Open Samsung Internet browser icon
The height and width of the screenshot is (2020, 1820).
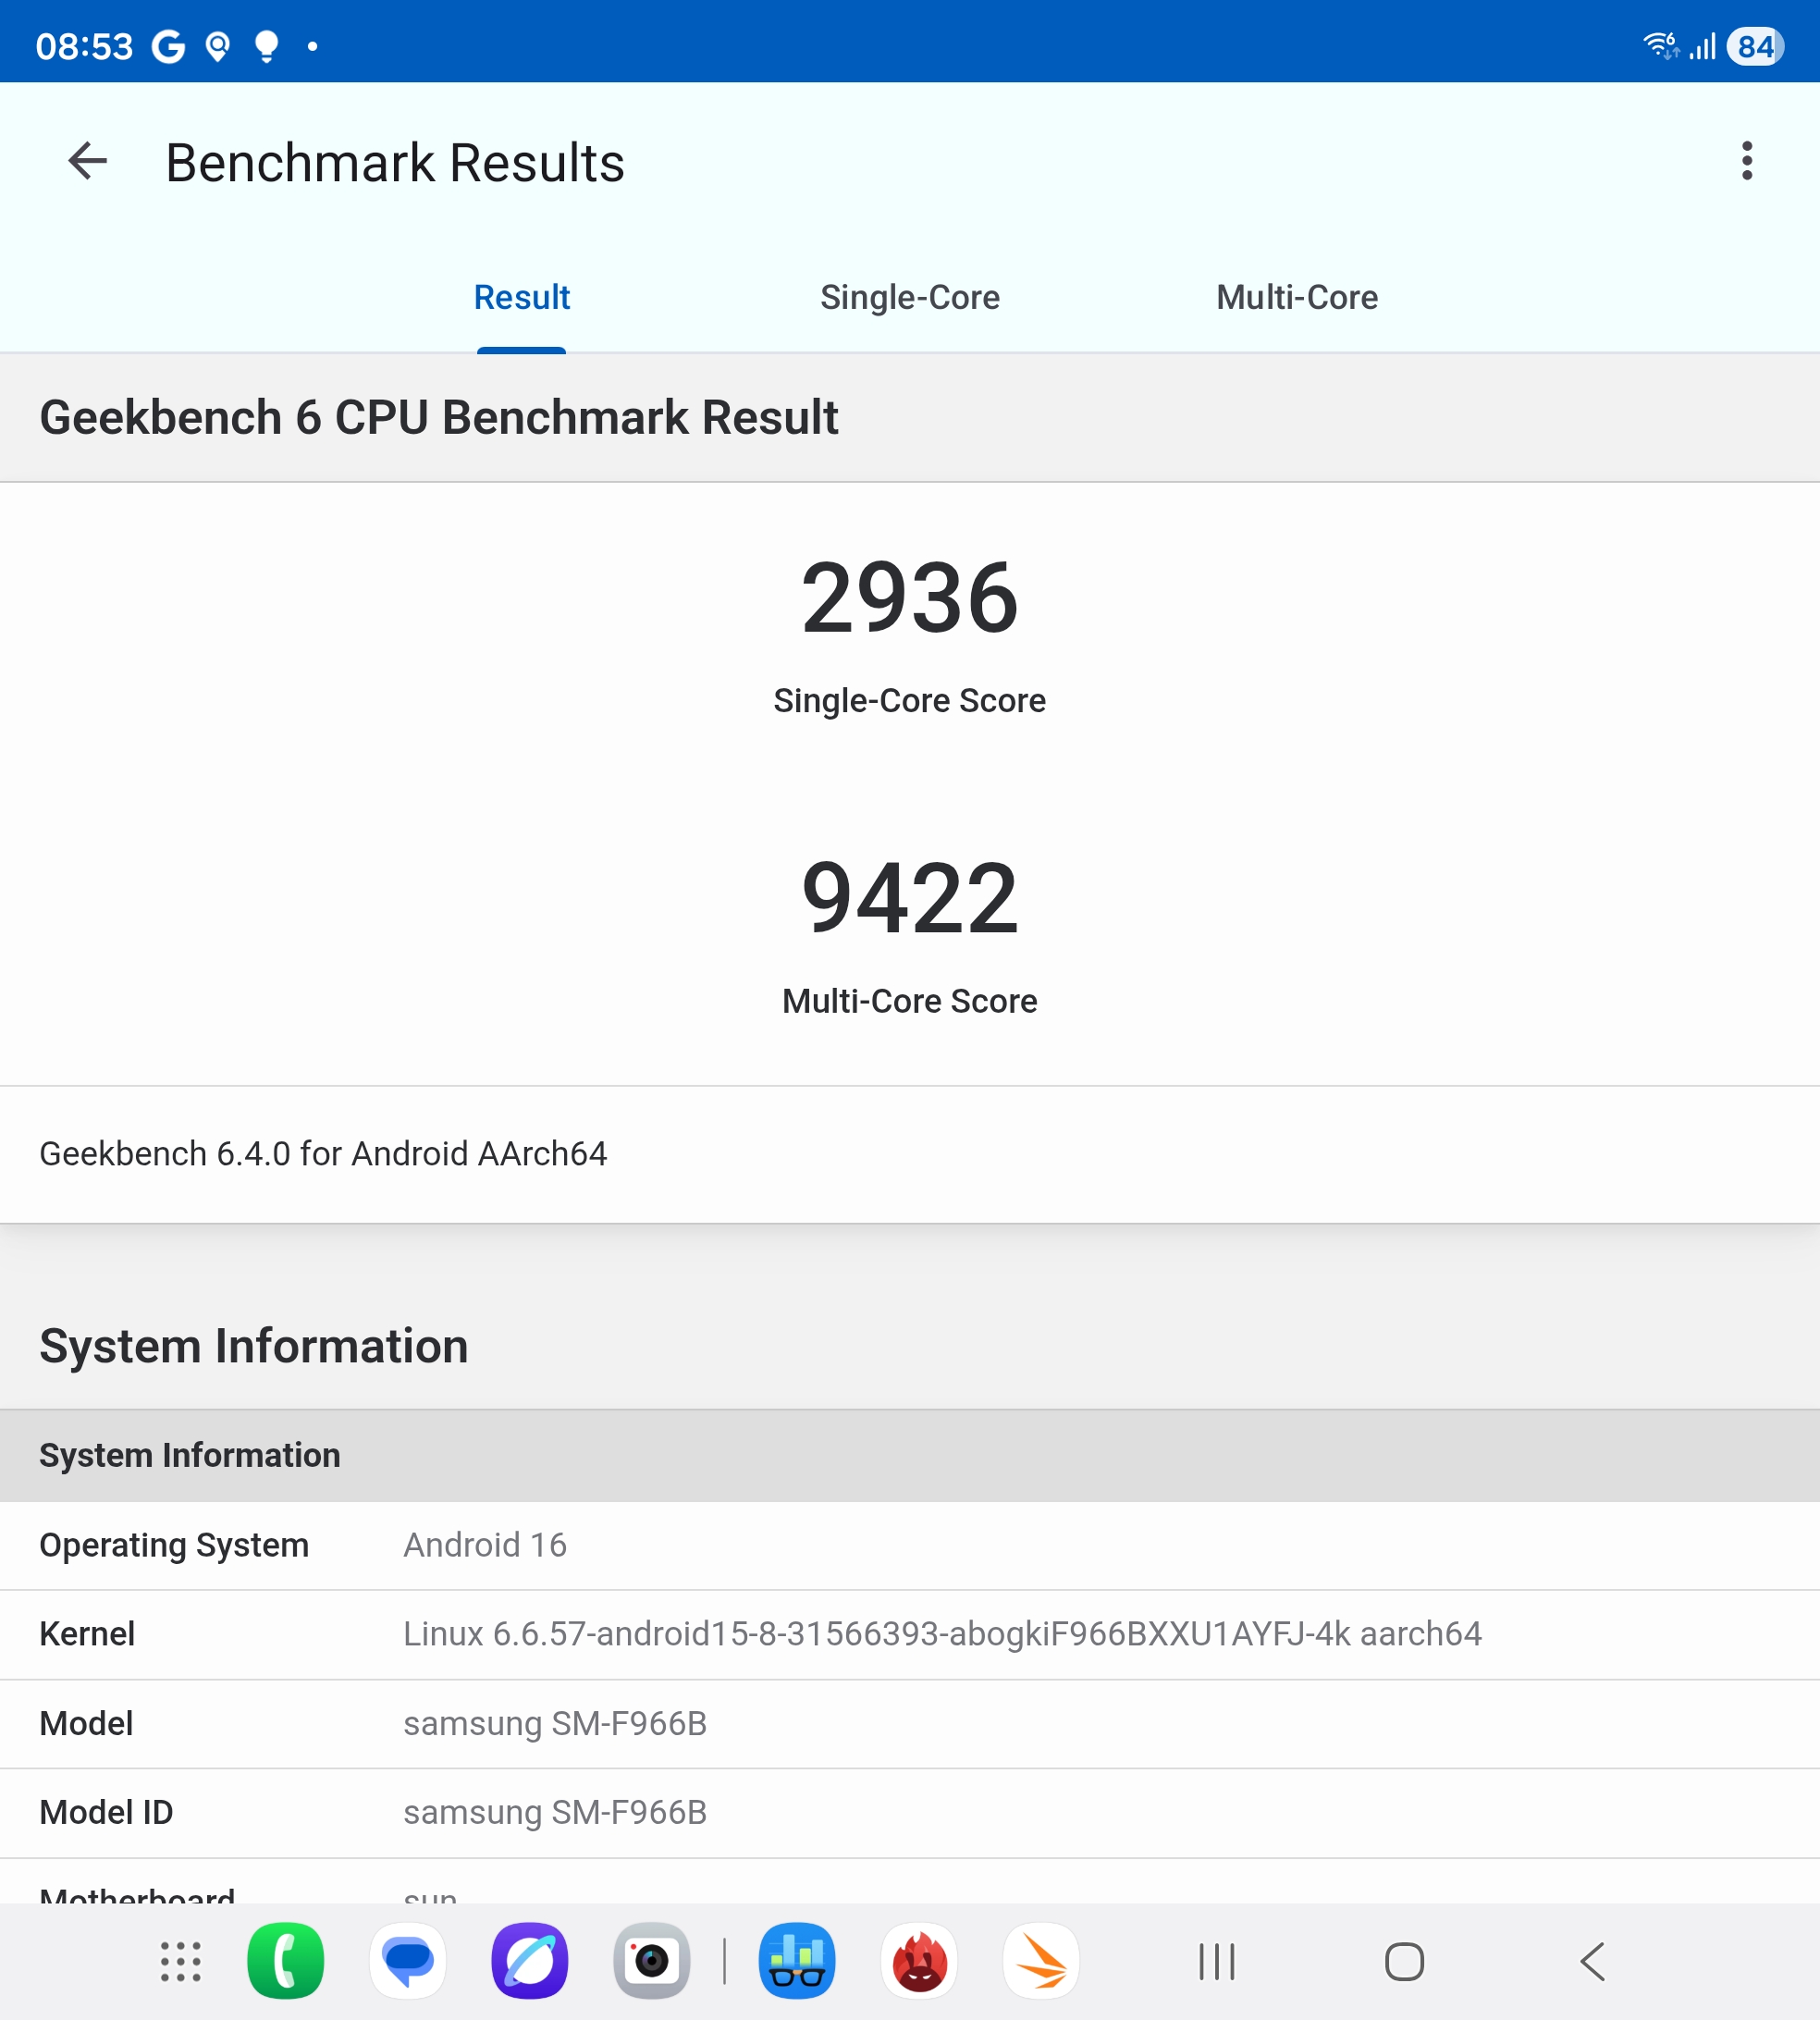[x=529, y=1961]
